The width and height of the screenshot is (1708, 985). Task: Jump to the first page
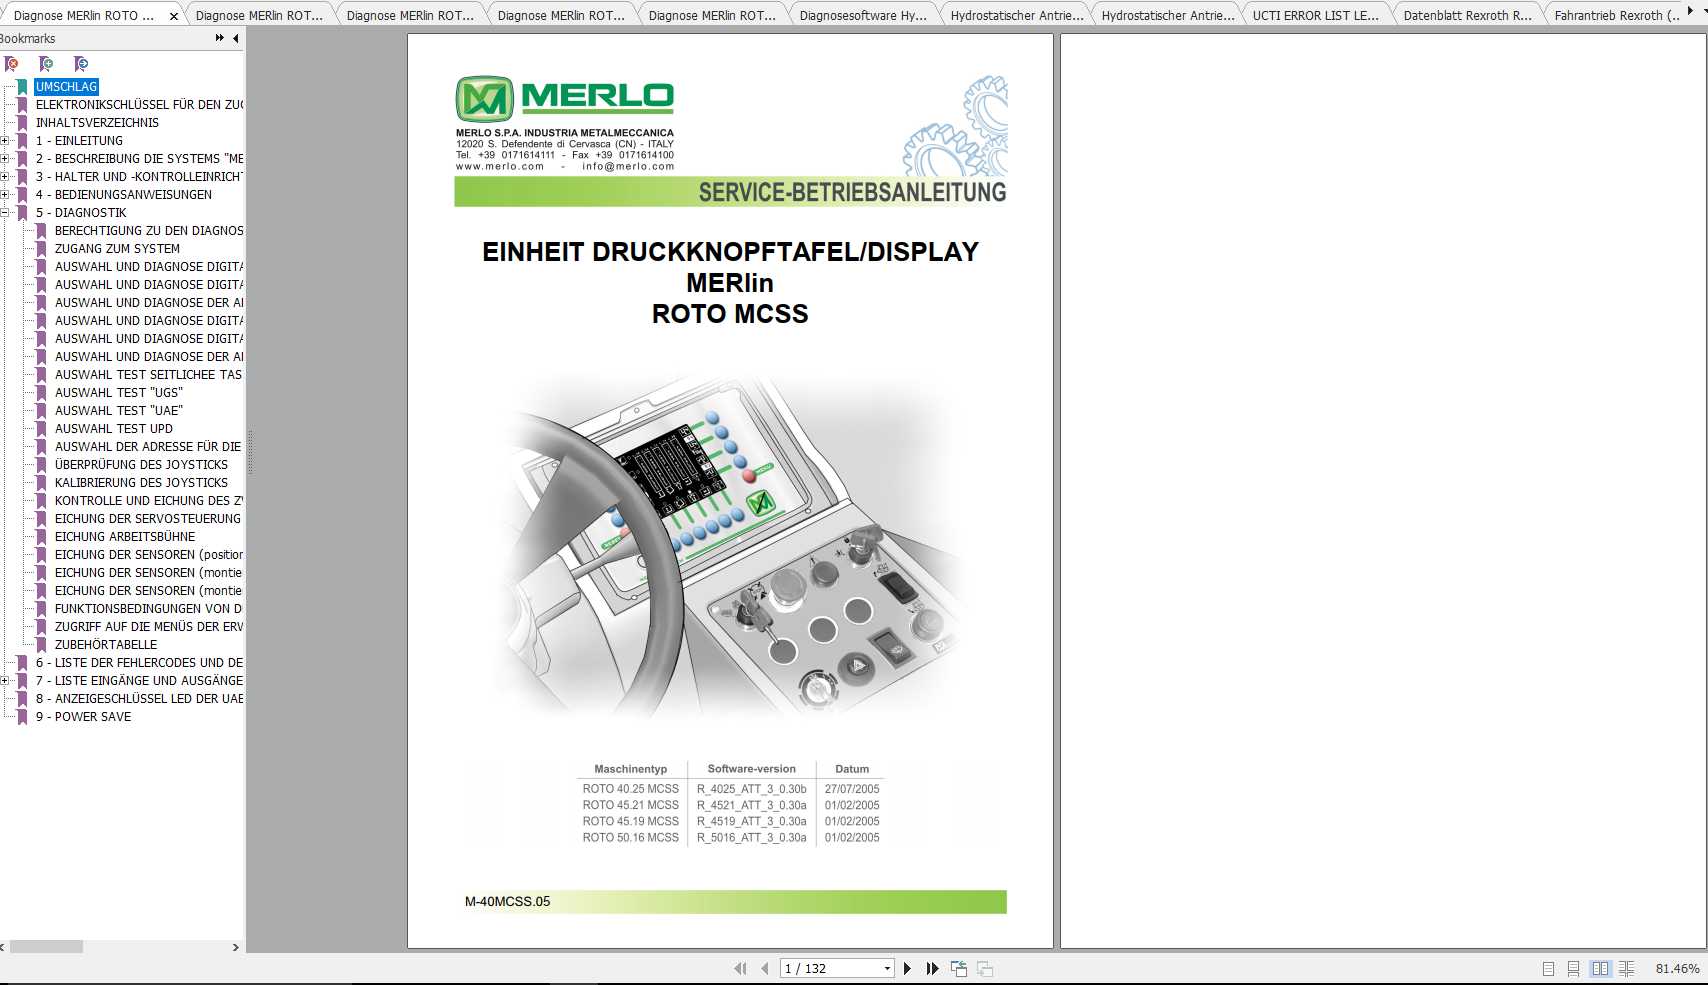pyautogui.click(x=740, y=968)
